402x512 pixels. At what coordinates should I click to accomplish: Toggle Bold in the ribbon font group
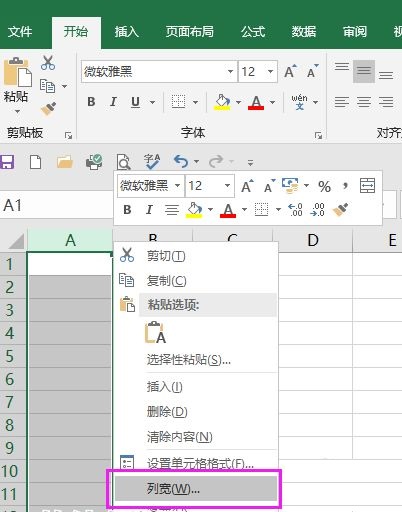pyautogui.click(x=91, y=102)
